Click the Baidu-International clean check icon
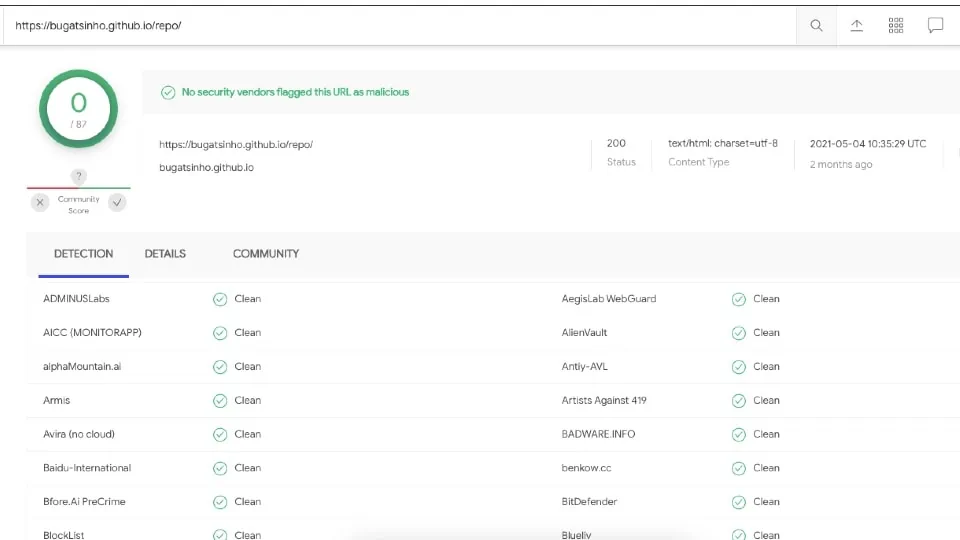The image size is (960, 540). coord(220,468)
